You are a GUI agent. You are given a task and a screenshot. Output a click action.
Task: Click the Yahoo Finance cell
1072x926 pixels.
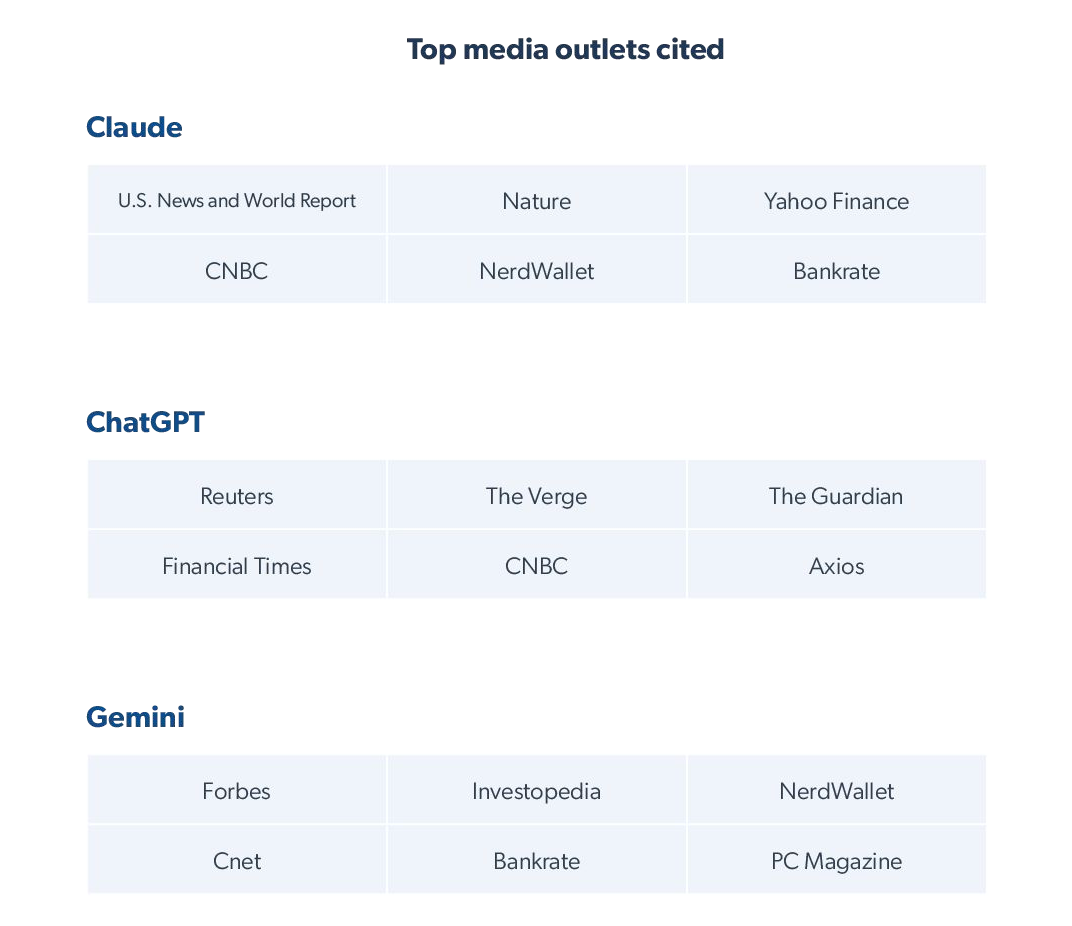point(836,201)
